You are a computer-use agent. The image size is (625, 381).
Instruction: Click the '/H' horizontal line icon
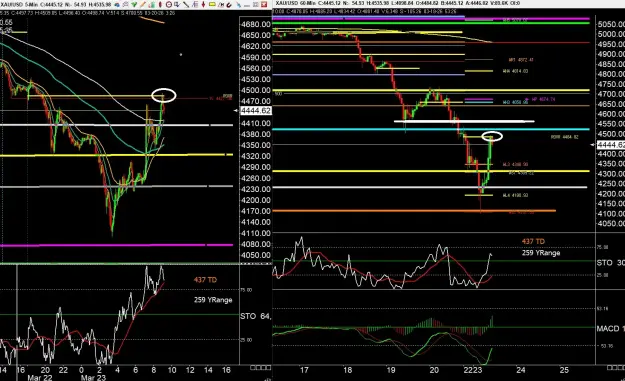click(221, 5)
